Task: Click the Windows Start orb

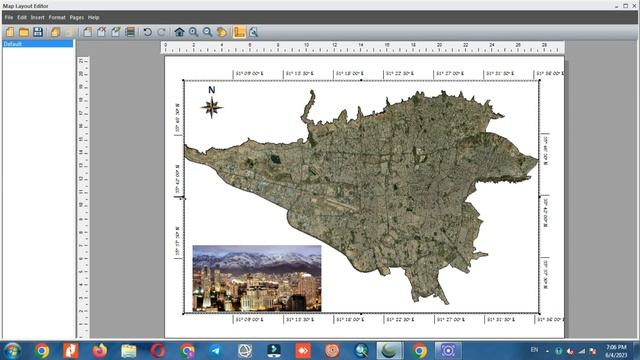Action: [x=13, y=351]
